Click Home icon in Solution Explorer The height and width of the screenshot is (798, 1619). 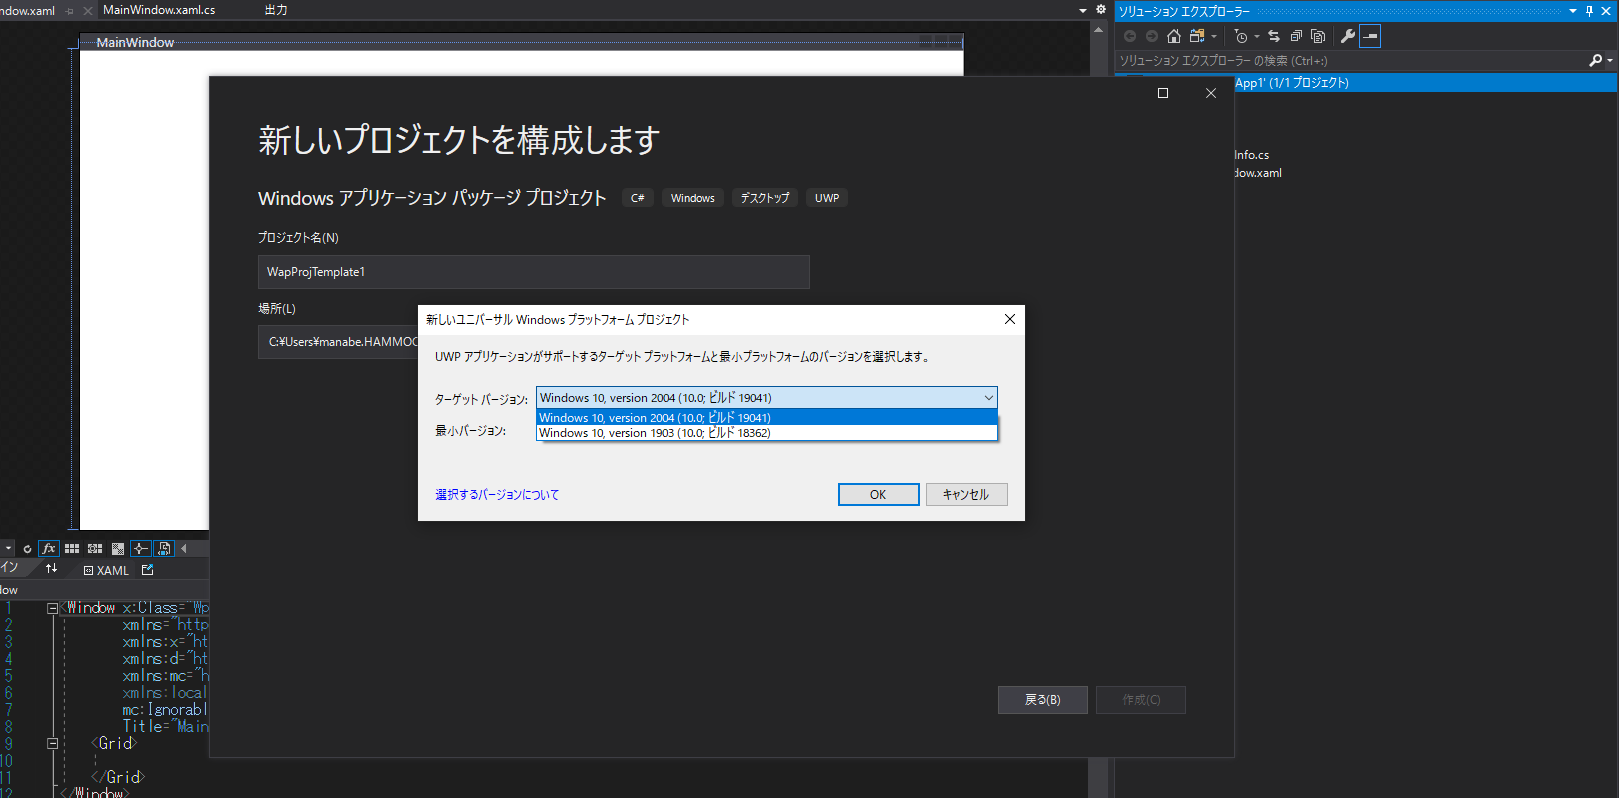(1174, 36)
